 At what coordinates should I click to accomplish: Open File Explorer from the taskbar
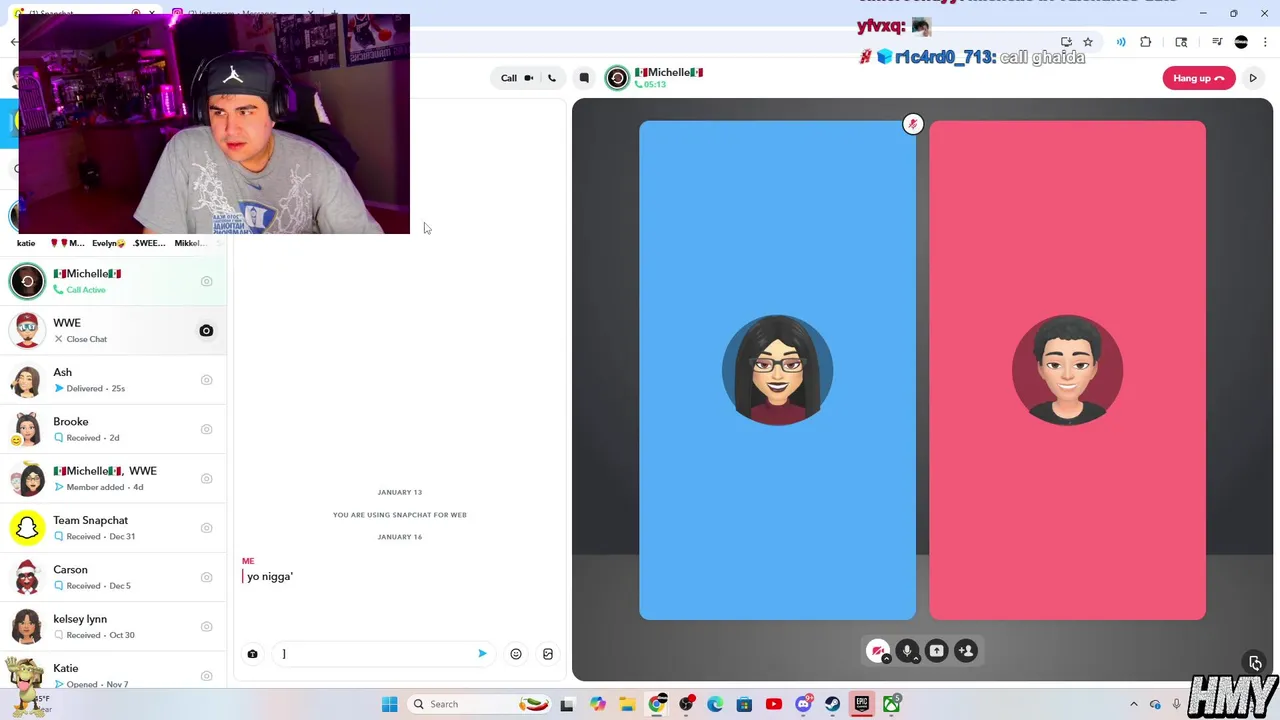point(627,704)
